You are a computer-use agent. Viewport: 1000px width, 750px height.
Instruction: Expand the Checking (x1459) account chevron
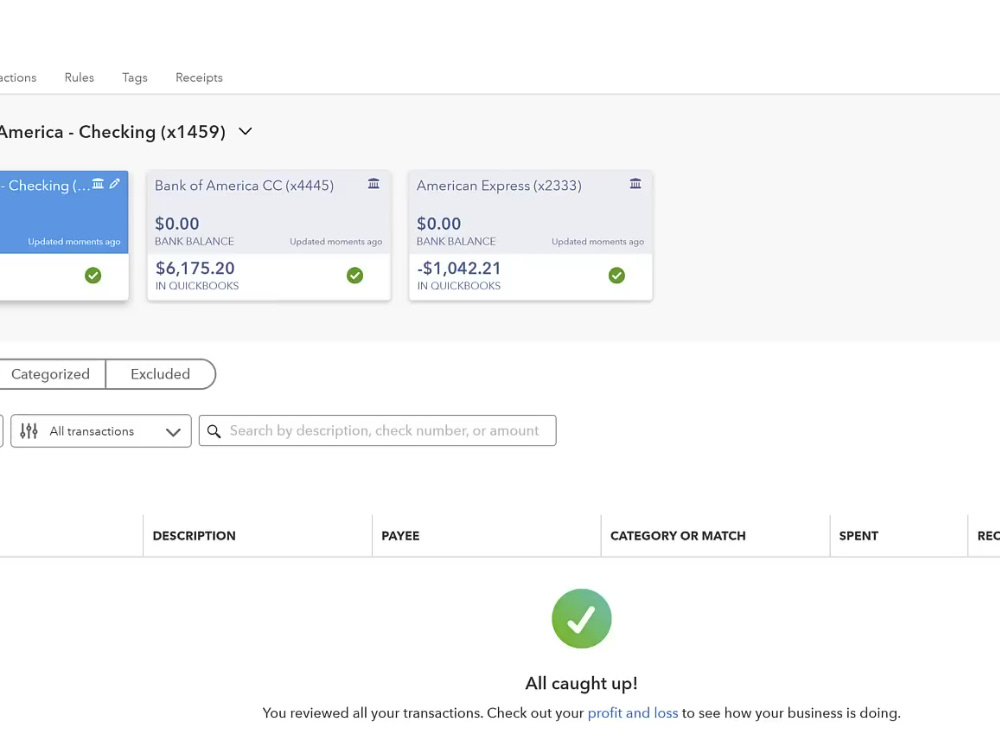coord(246,131)
